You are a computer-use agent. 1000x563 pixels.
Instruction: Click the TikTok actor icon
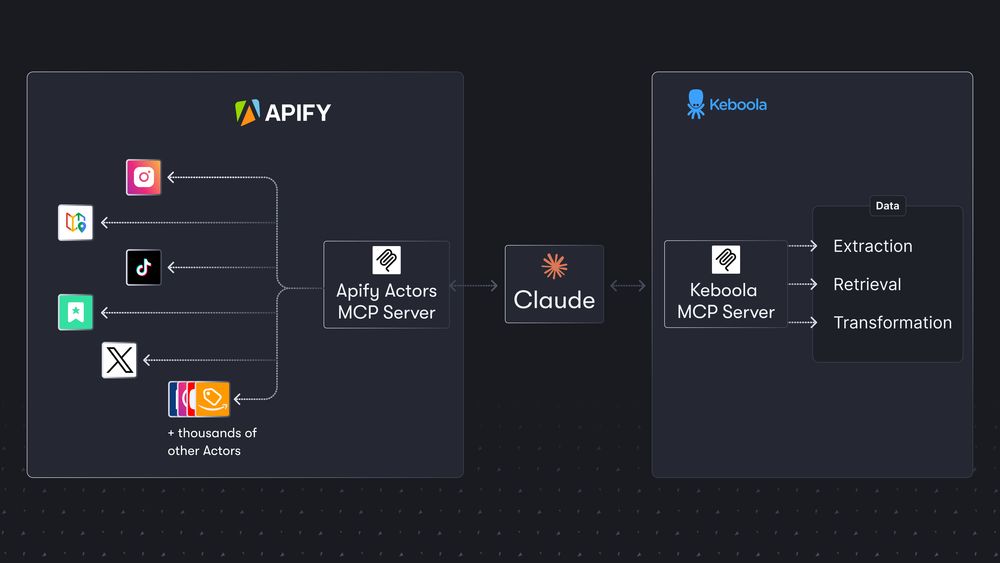click(x=143, y=267)
